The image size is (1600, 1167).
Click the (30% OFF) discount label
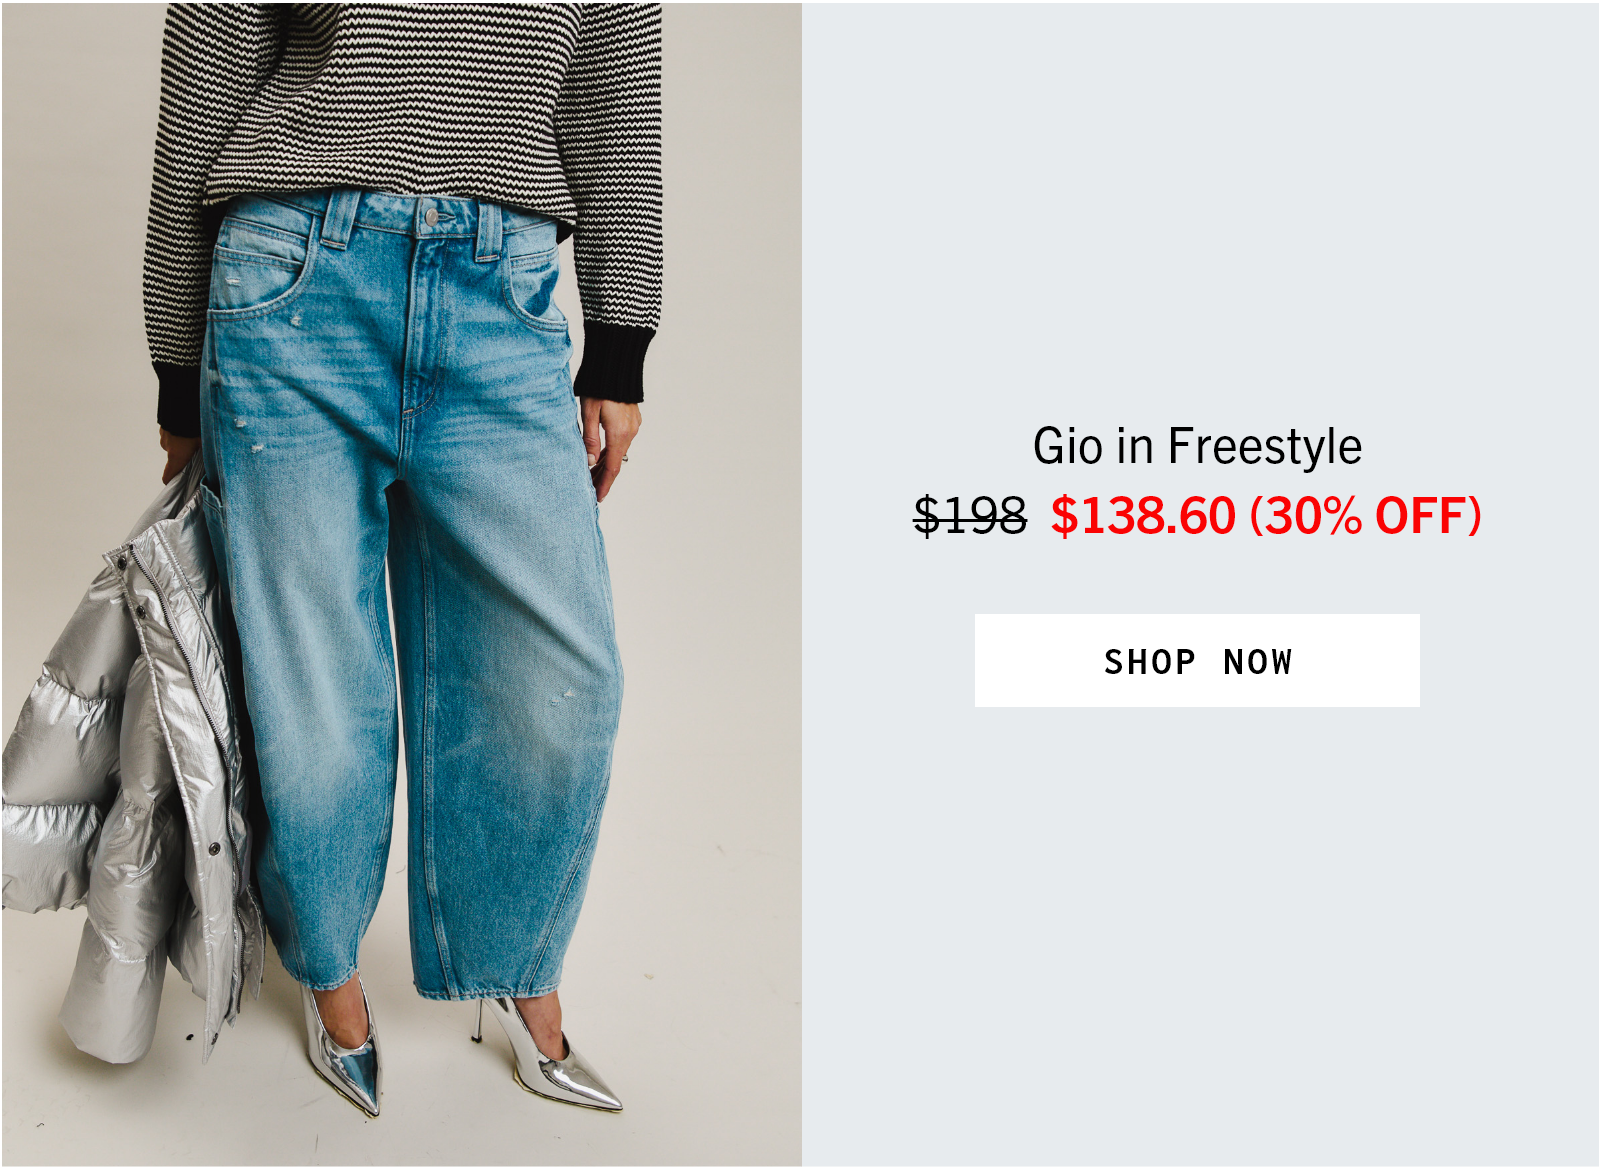[x=1365, y=516]
